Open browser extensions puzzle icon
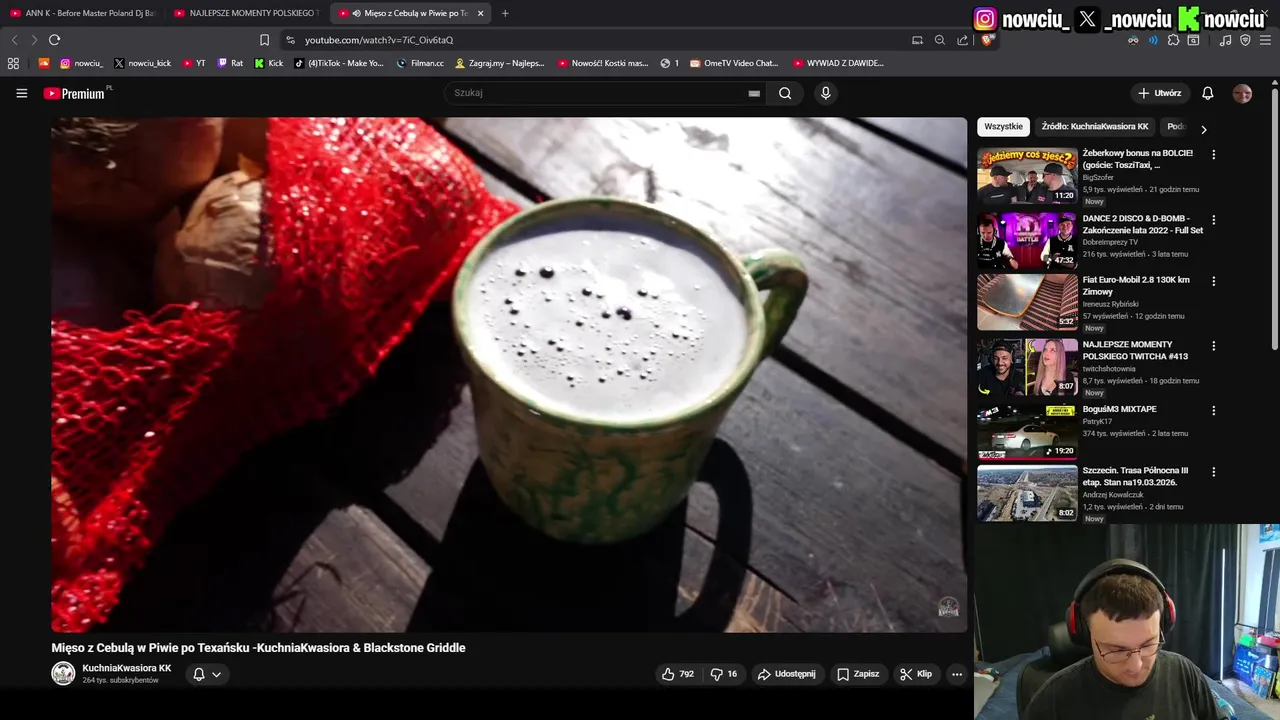1280x720 pixels. coord(1173,40)
